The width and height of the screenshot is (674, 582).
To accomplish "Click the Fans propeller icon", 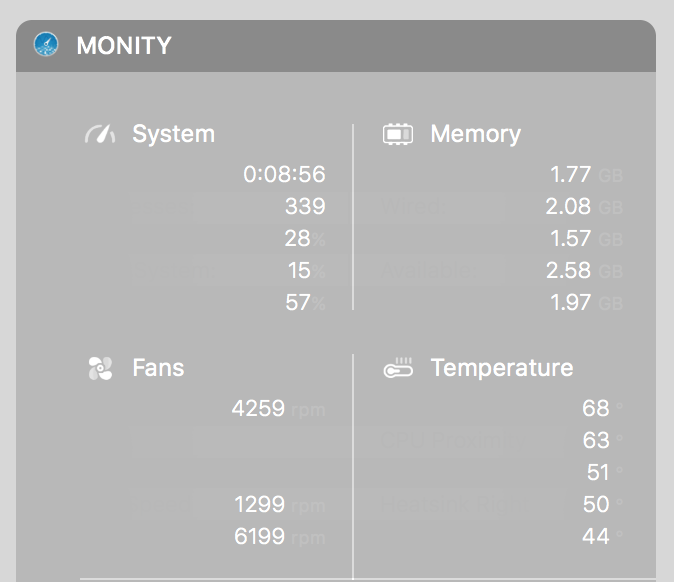I will [100, 368].
